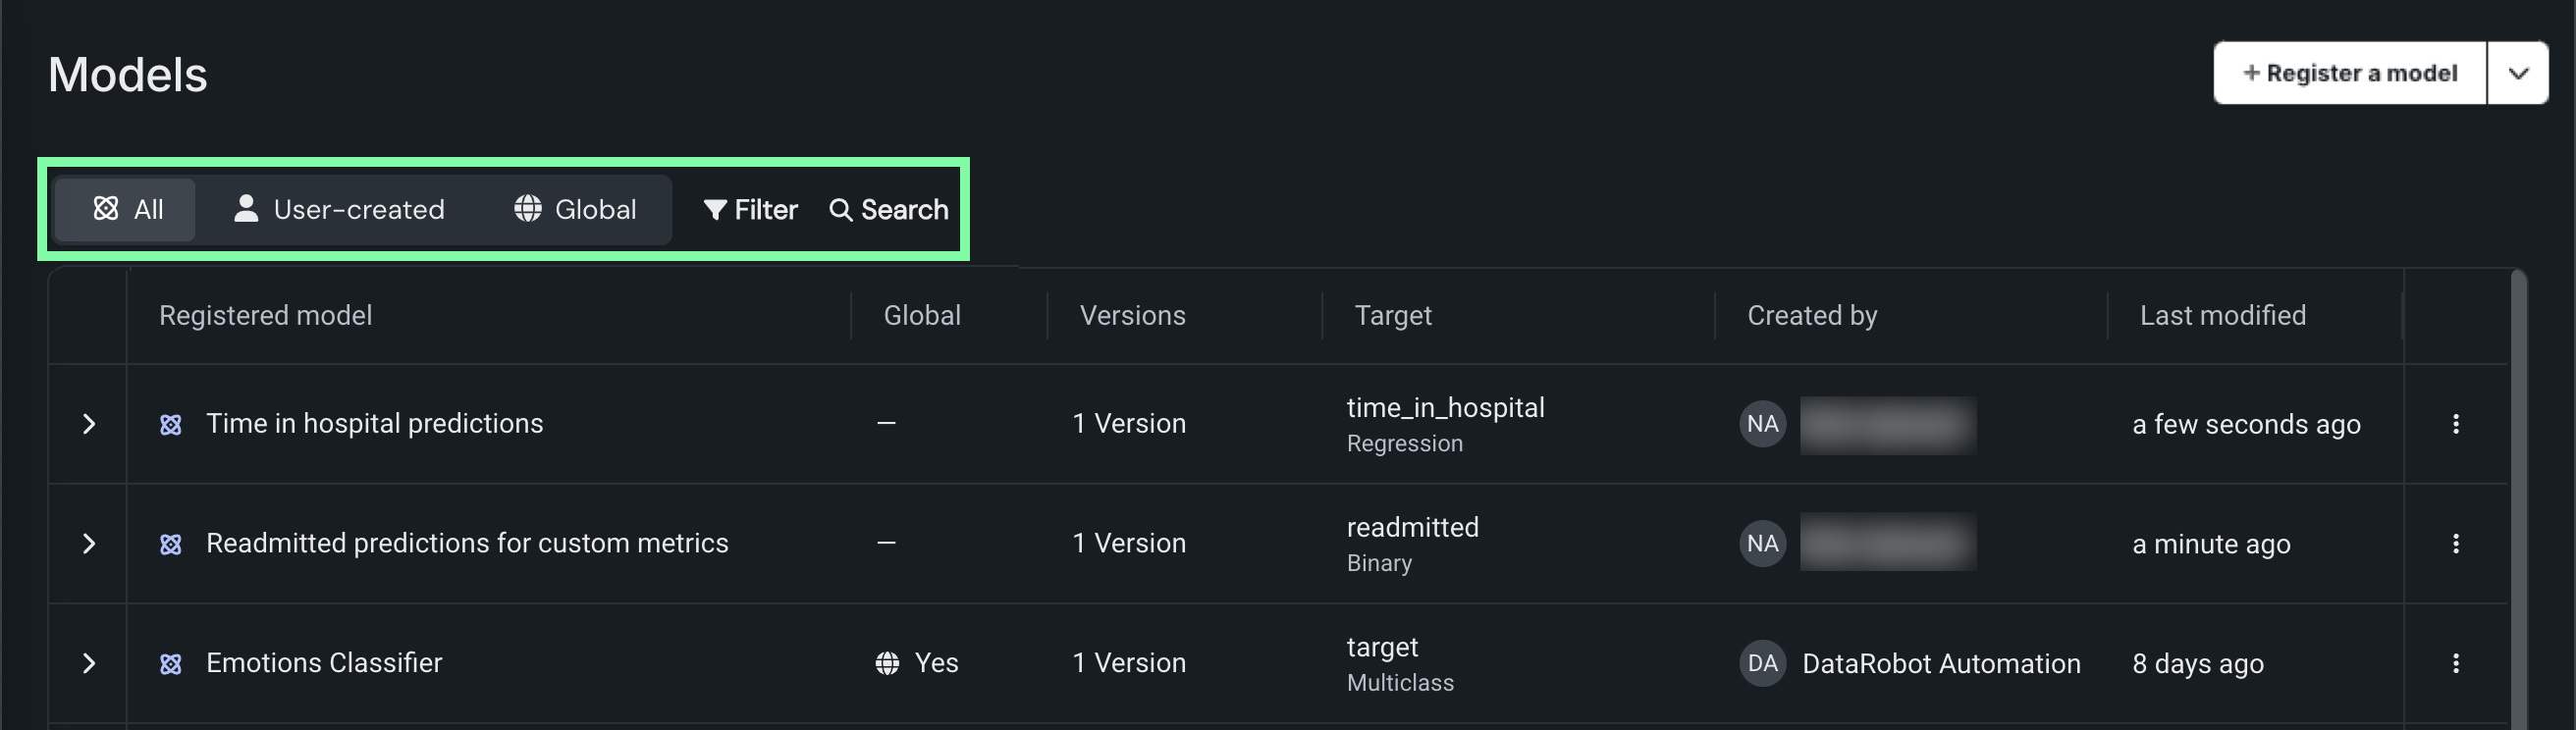Click the DA avatar for DataRobot Automation
Screen dimensions: 2576x730
click(x=1762, y=663)
